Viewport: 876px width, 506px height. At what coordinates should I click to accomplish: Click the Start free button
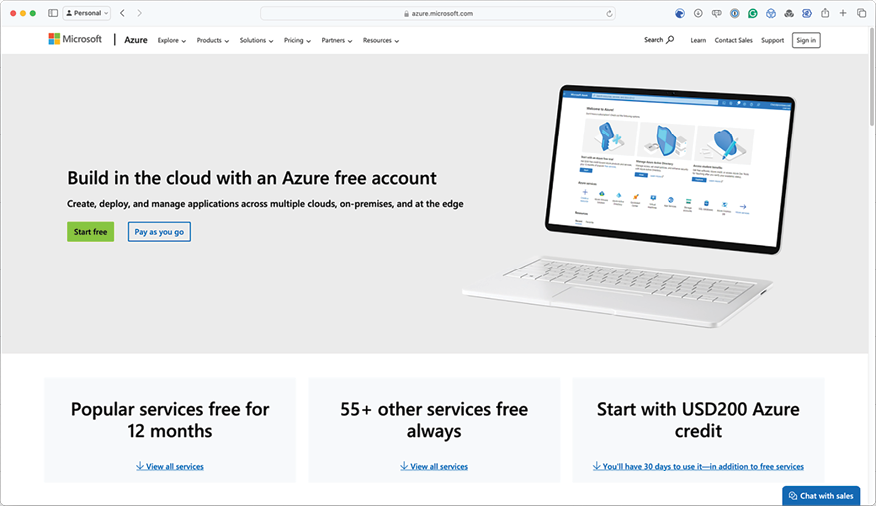pyautogui.click(x=91, y=232)
